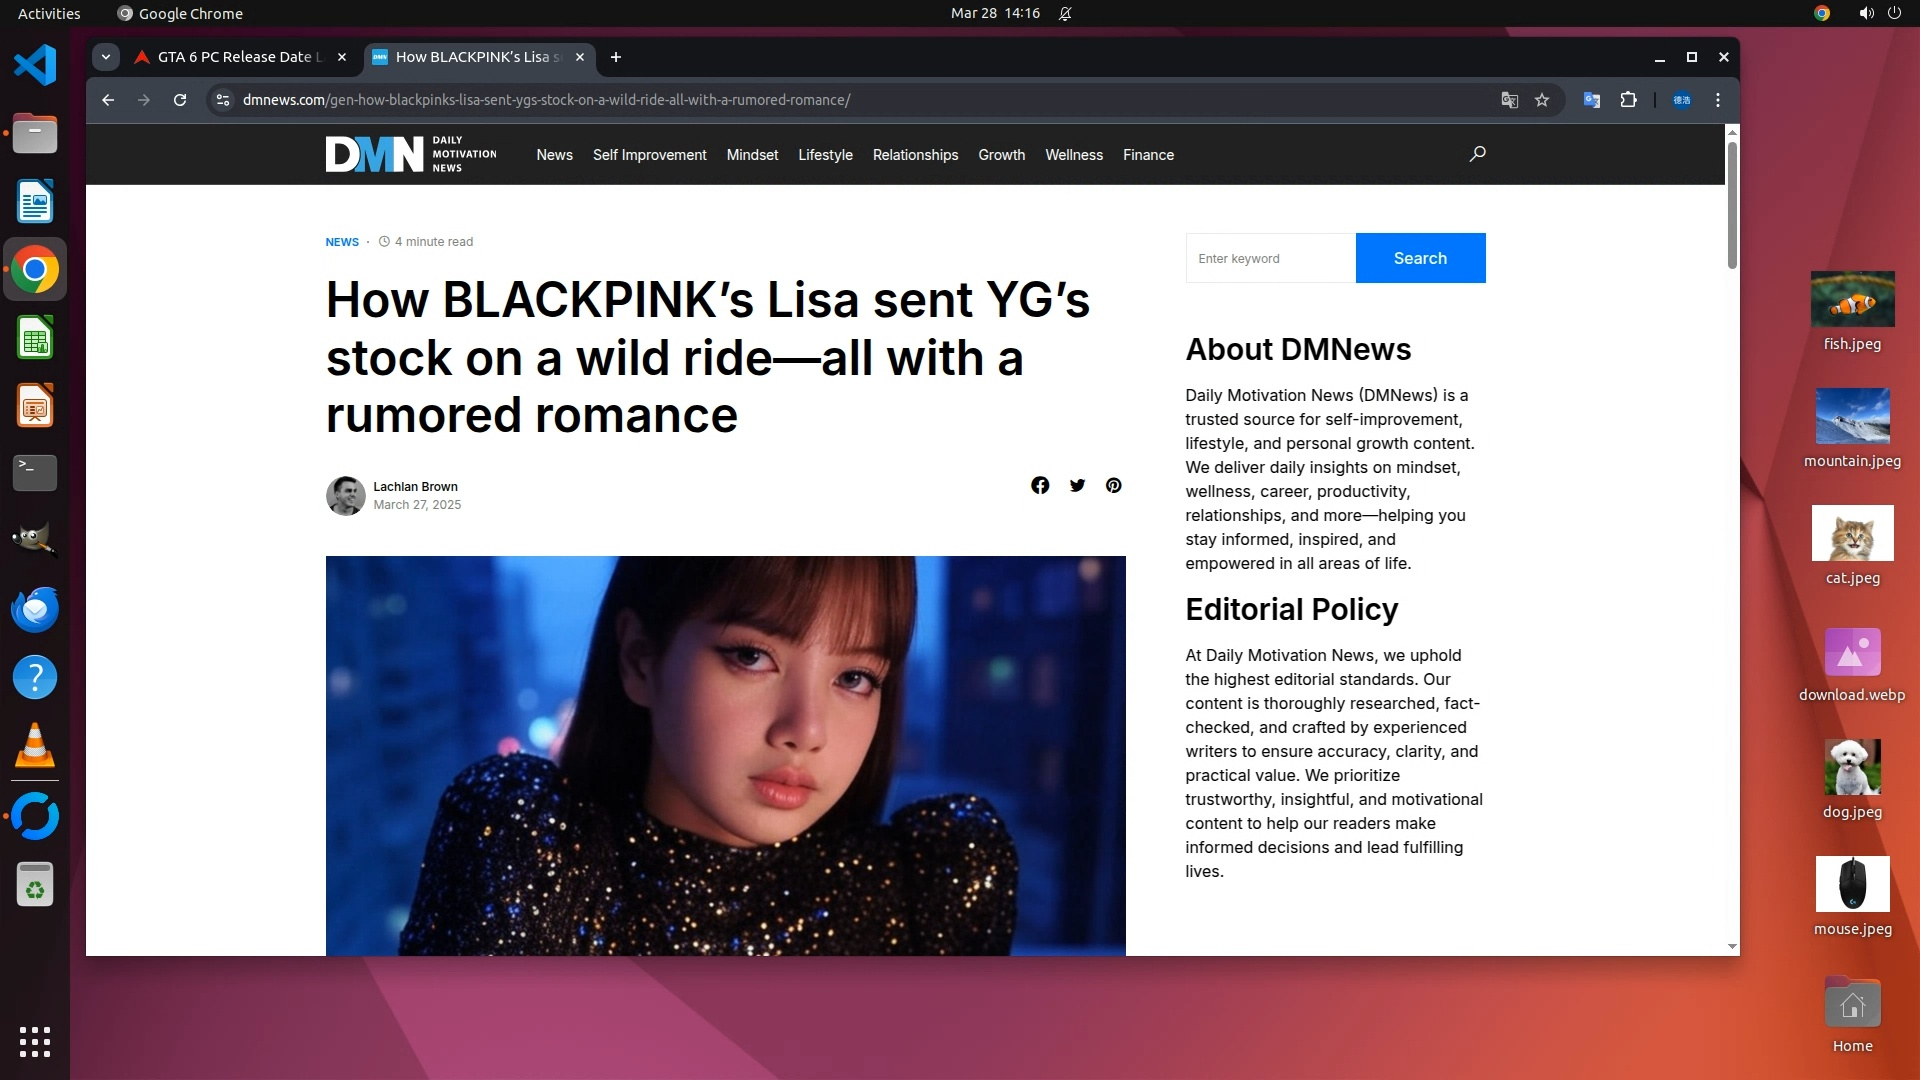Share article via Twitter icon

tap(1077, 485)
